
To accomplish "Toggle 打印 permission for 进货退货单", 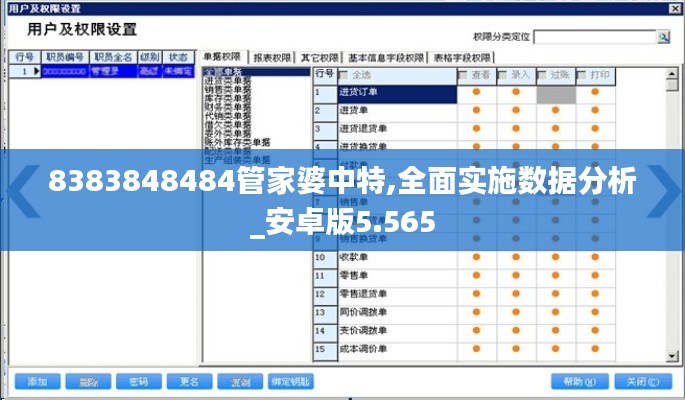I will point(595,128).
